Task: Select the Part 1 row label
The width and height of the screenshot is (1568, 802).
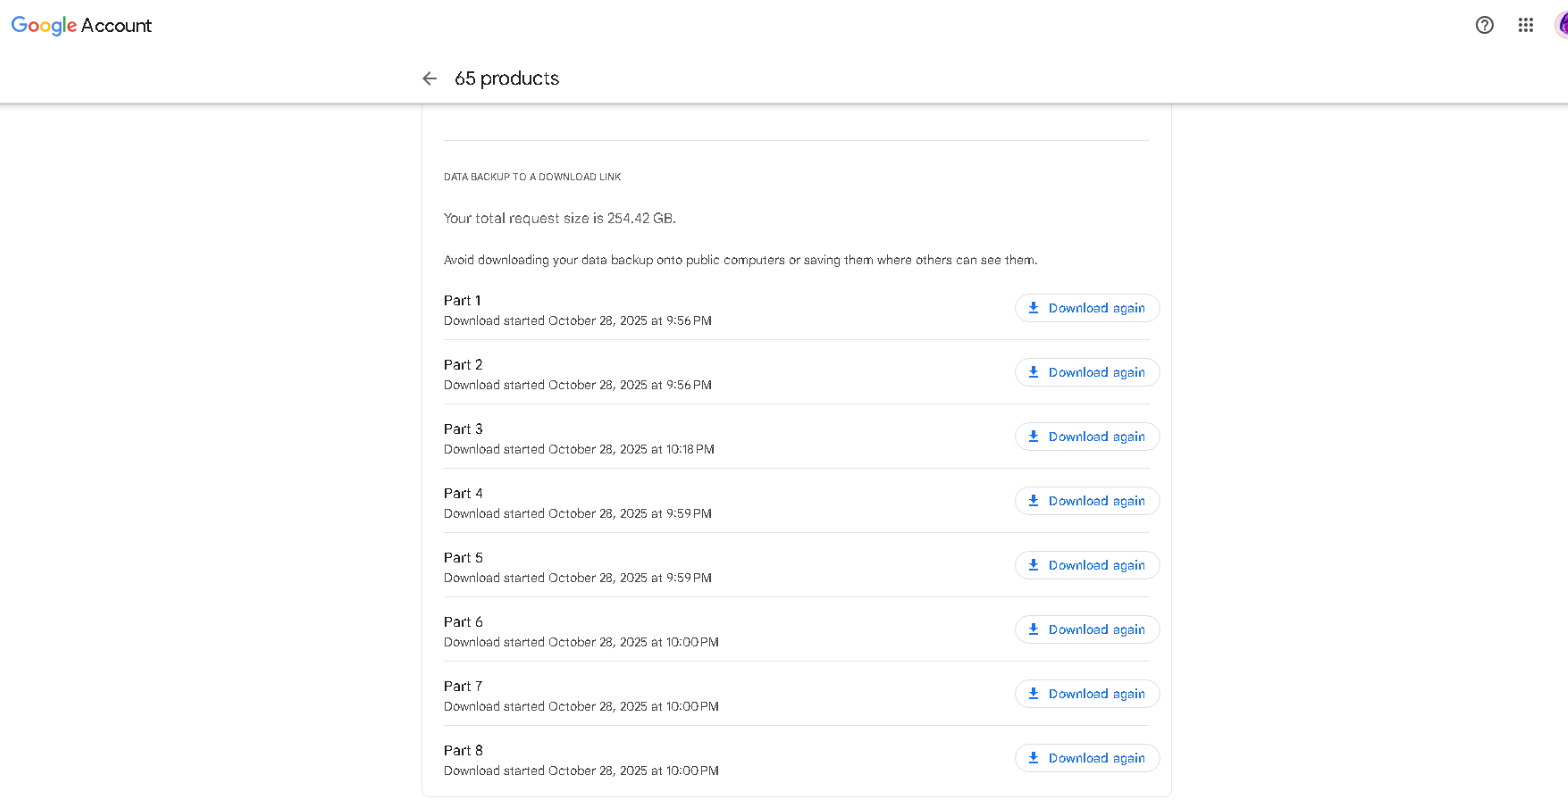Action: [x=462, y=300]
